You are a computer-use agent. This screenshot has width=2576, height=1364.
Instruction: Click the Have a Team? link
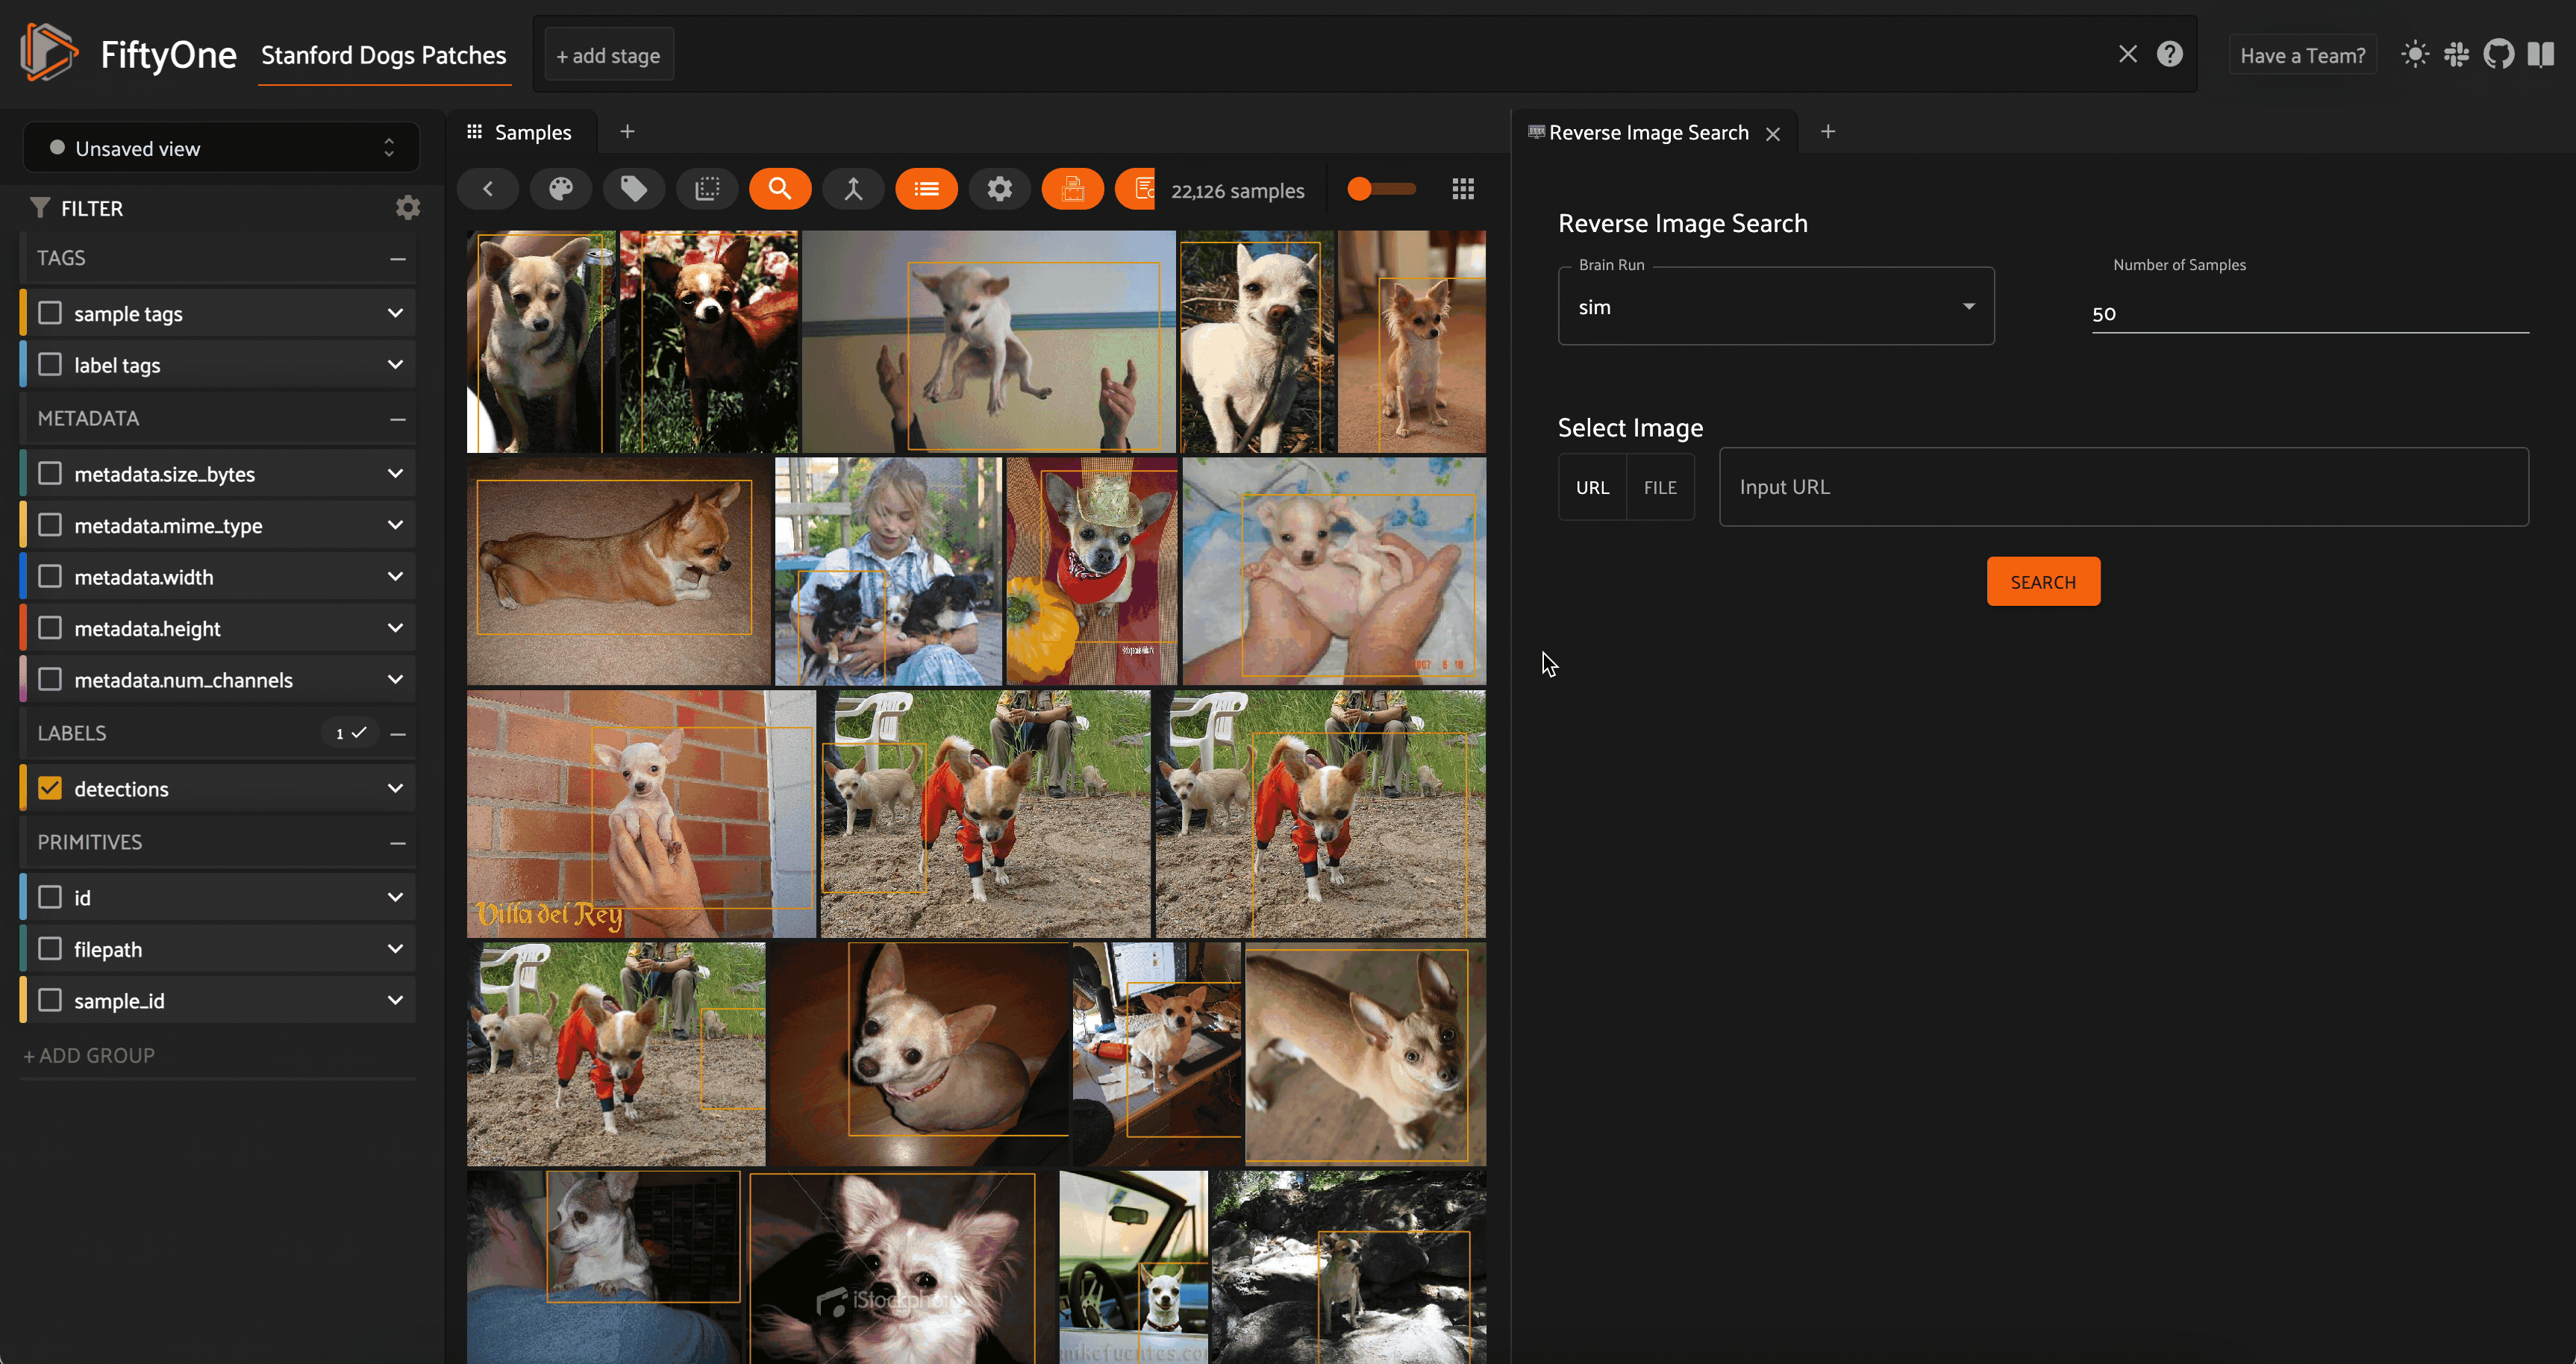click(x=2302, y=55)
